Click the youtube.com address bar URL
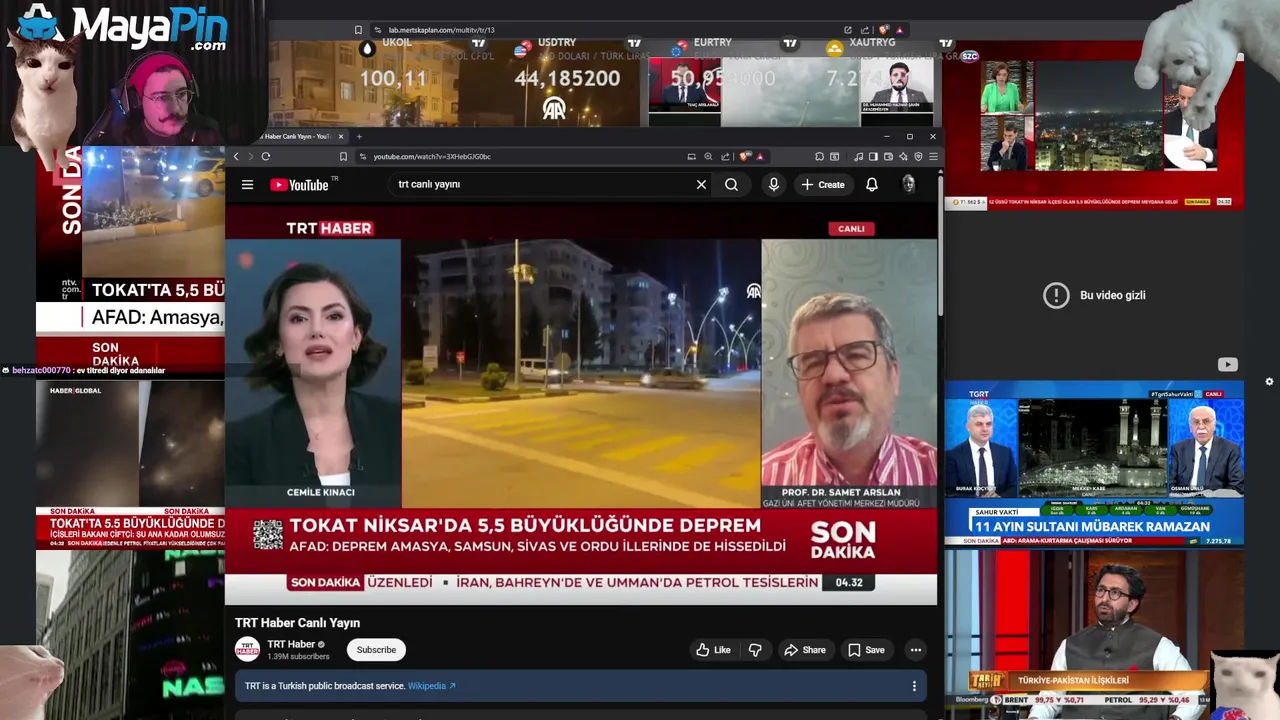 (x=432, y=157)
